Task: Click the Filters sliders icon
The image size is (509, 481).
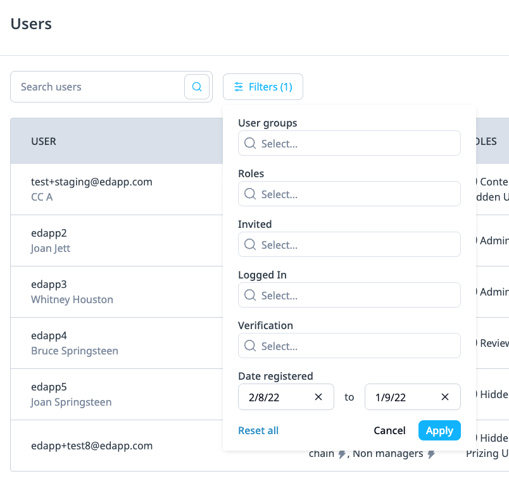Action: [238, 87]
